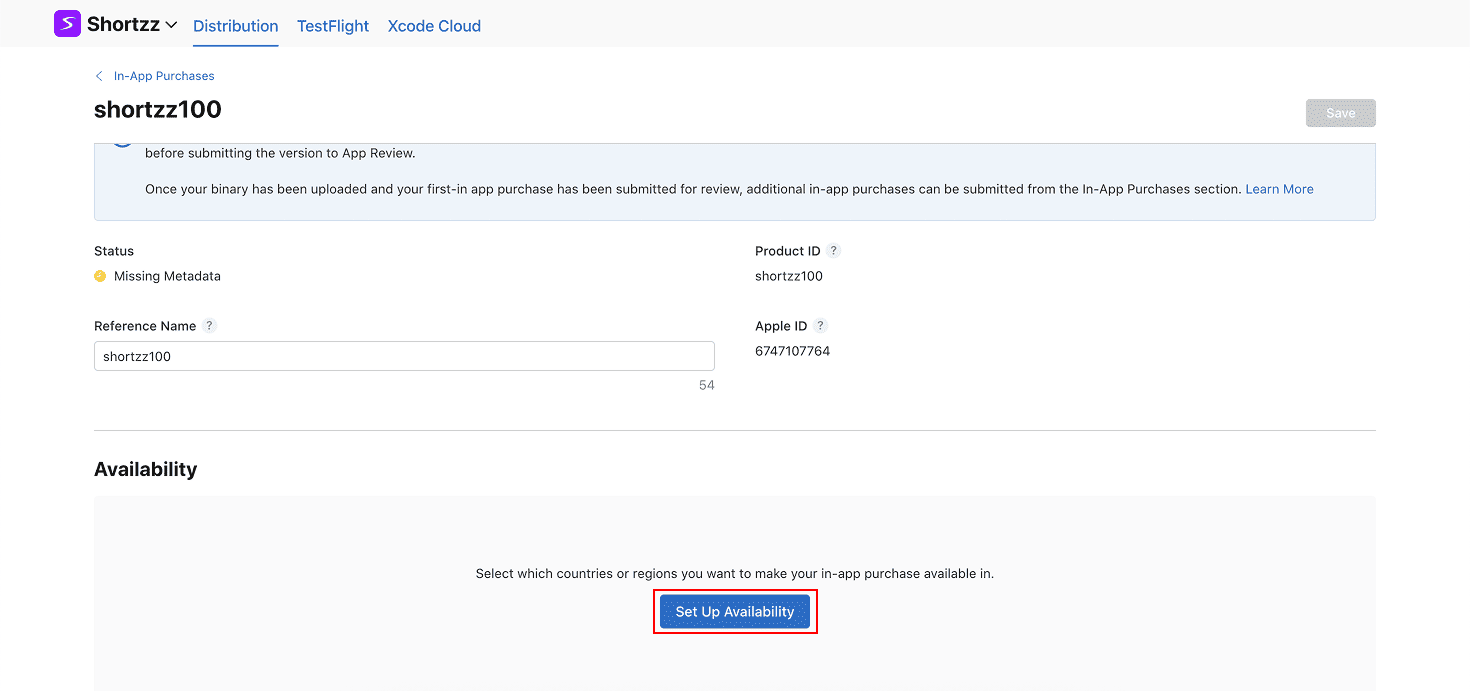Click the Product ID value shortzz100
The width and height of the screenshot is (1470, 691).
pyautogui.click(x=788, y=276)
